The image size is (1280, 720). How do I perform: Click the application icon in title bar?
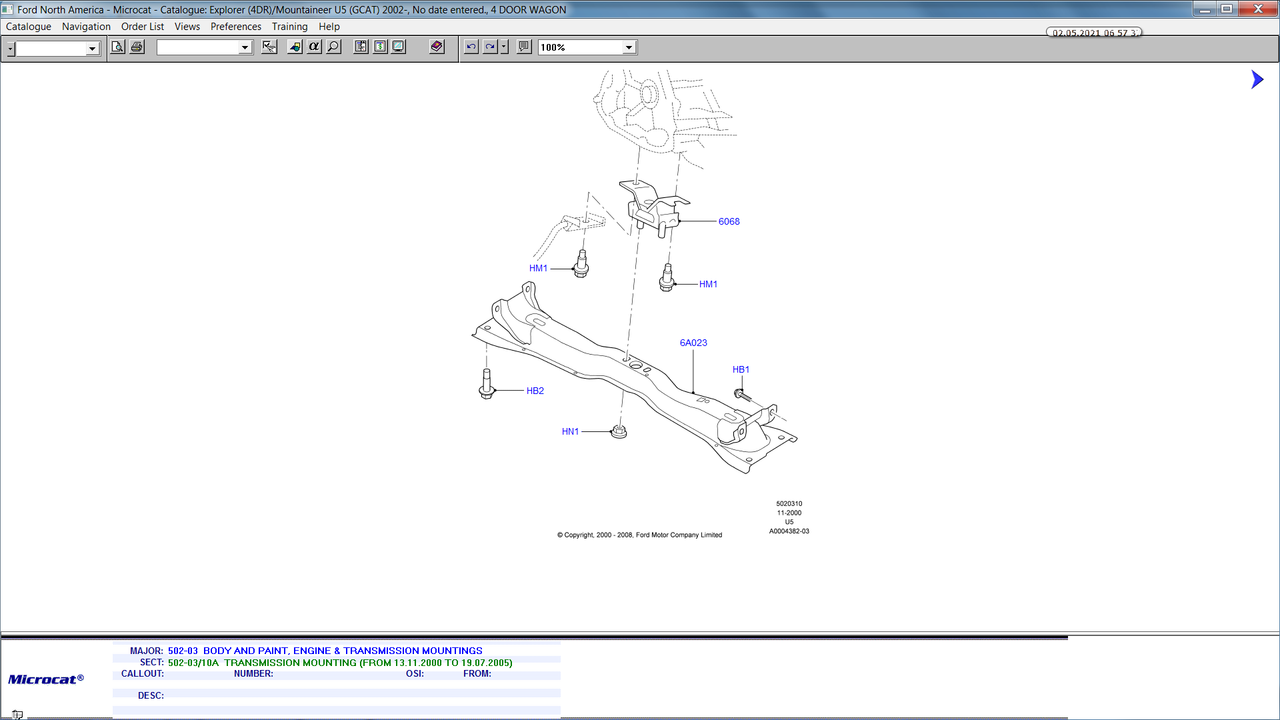(x=8, y=9)
